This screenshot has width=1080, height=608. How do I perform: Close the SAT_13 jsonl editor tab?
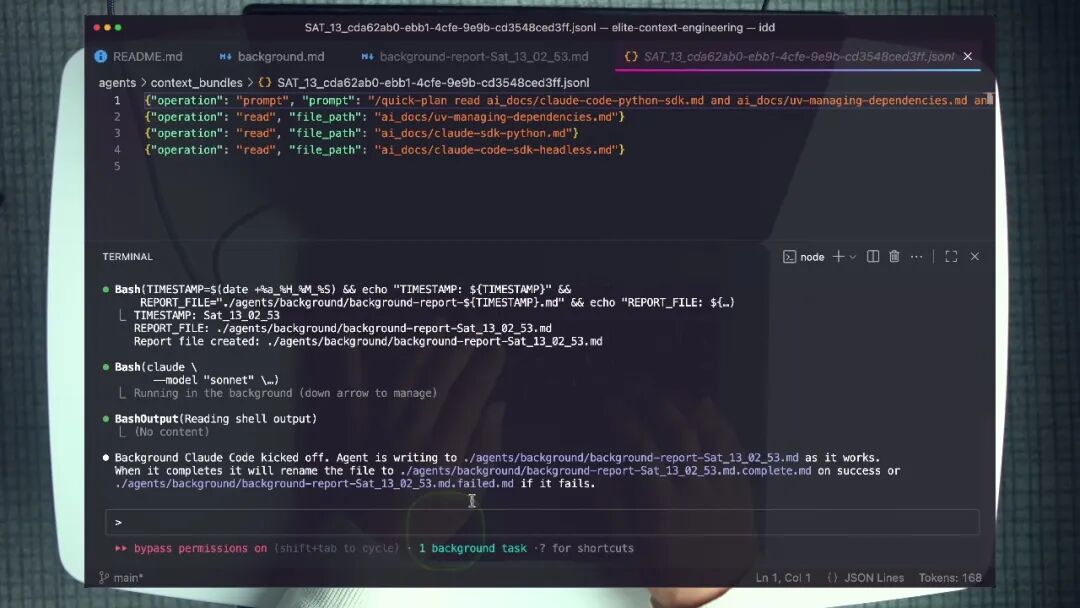click(968, 56)
